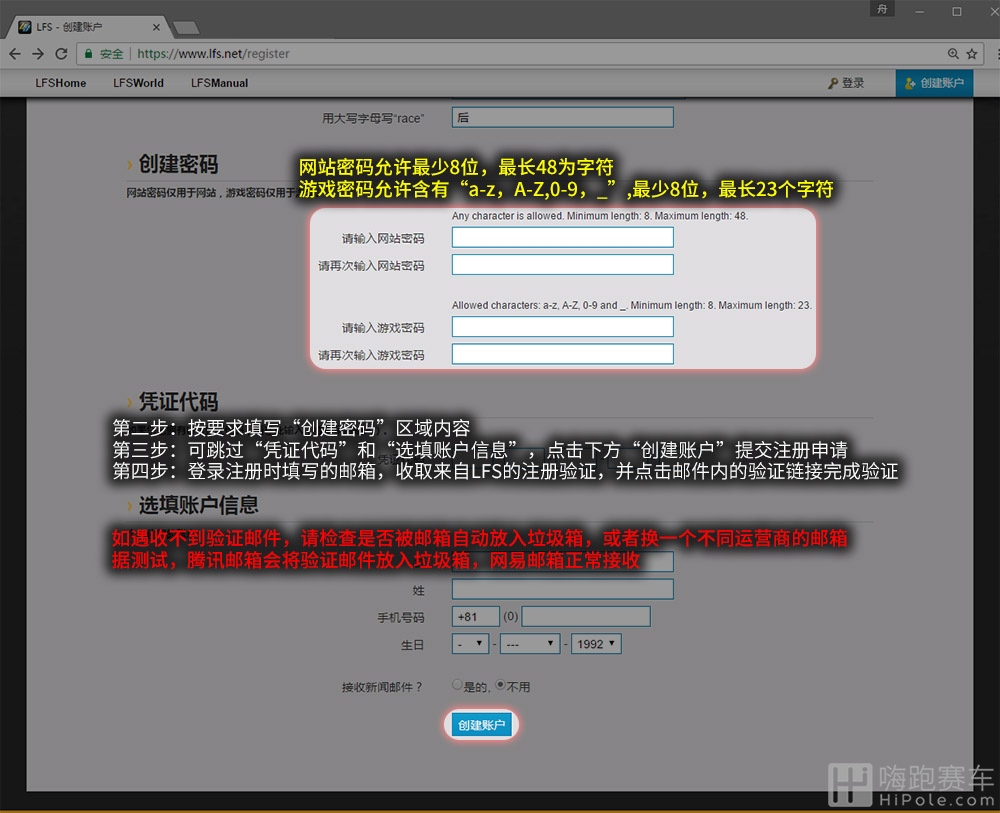Select 是的 for newsletter emails

pyautogui.click(x=457, y=685)
